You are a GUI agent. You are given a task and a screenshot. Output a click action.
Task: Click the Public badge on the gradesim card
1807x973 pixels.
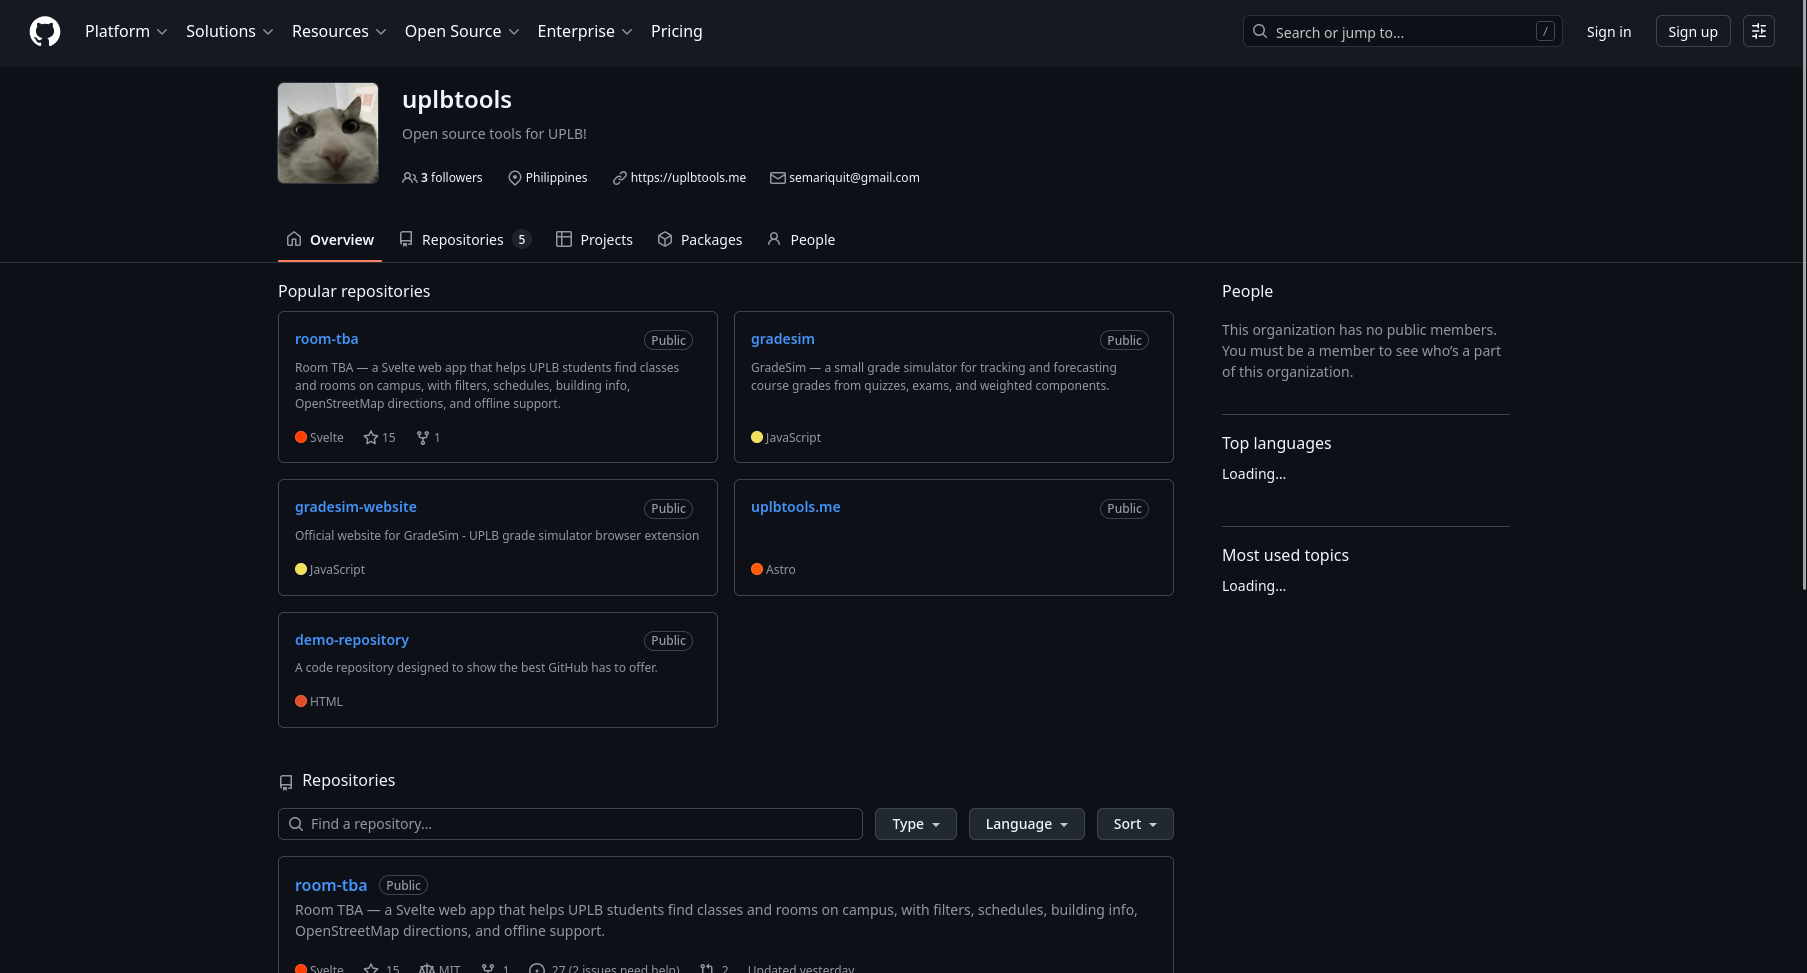(x=1124, y=341)
